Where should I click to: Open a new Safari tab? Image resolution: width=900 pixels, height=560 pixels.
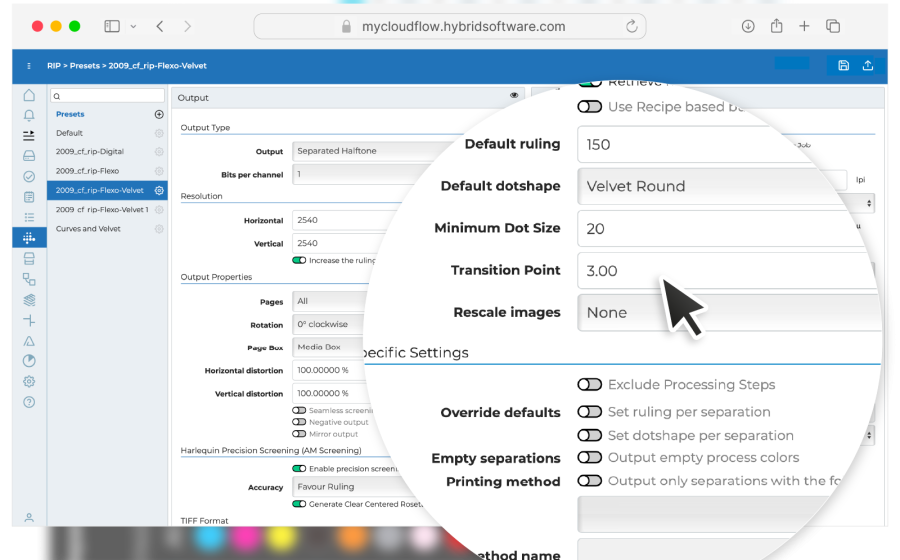804,26
